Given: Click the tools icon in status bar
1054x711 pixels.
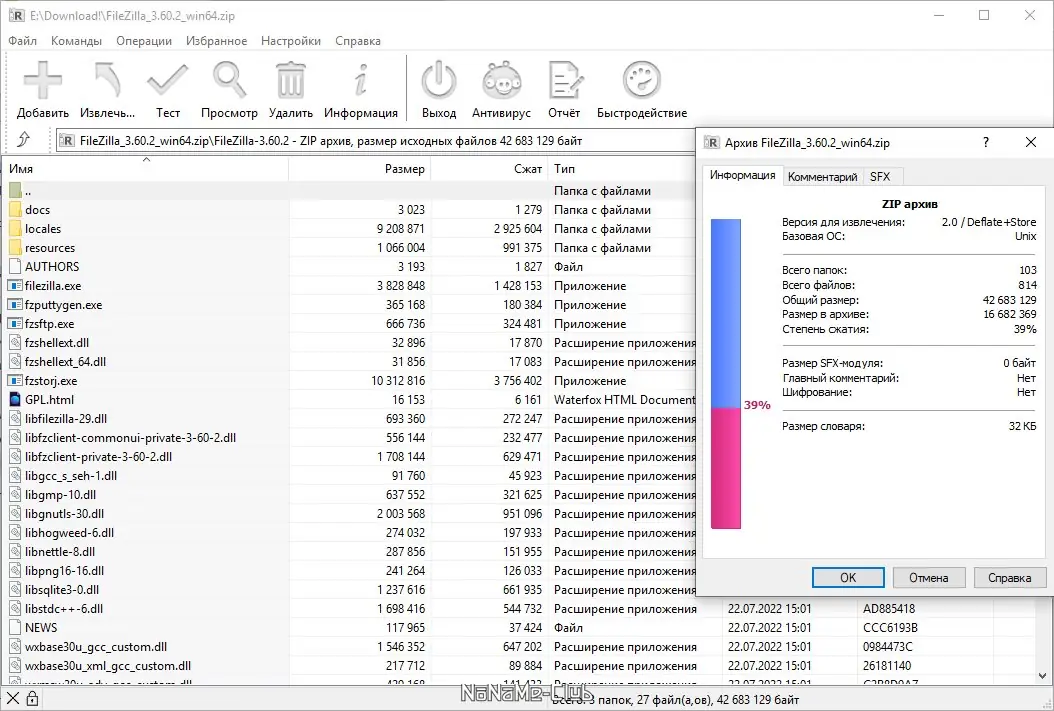Looking at the screenshot, I should tap(13, 699).
